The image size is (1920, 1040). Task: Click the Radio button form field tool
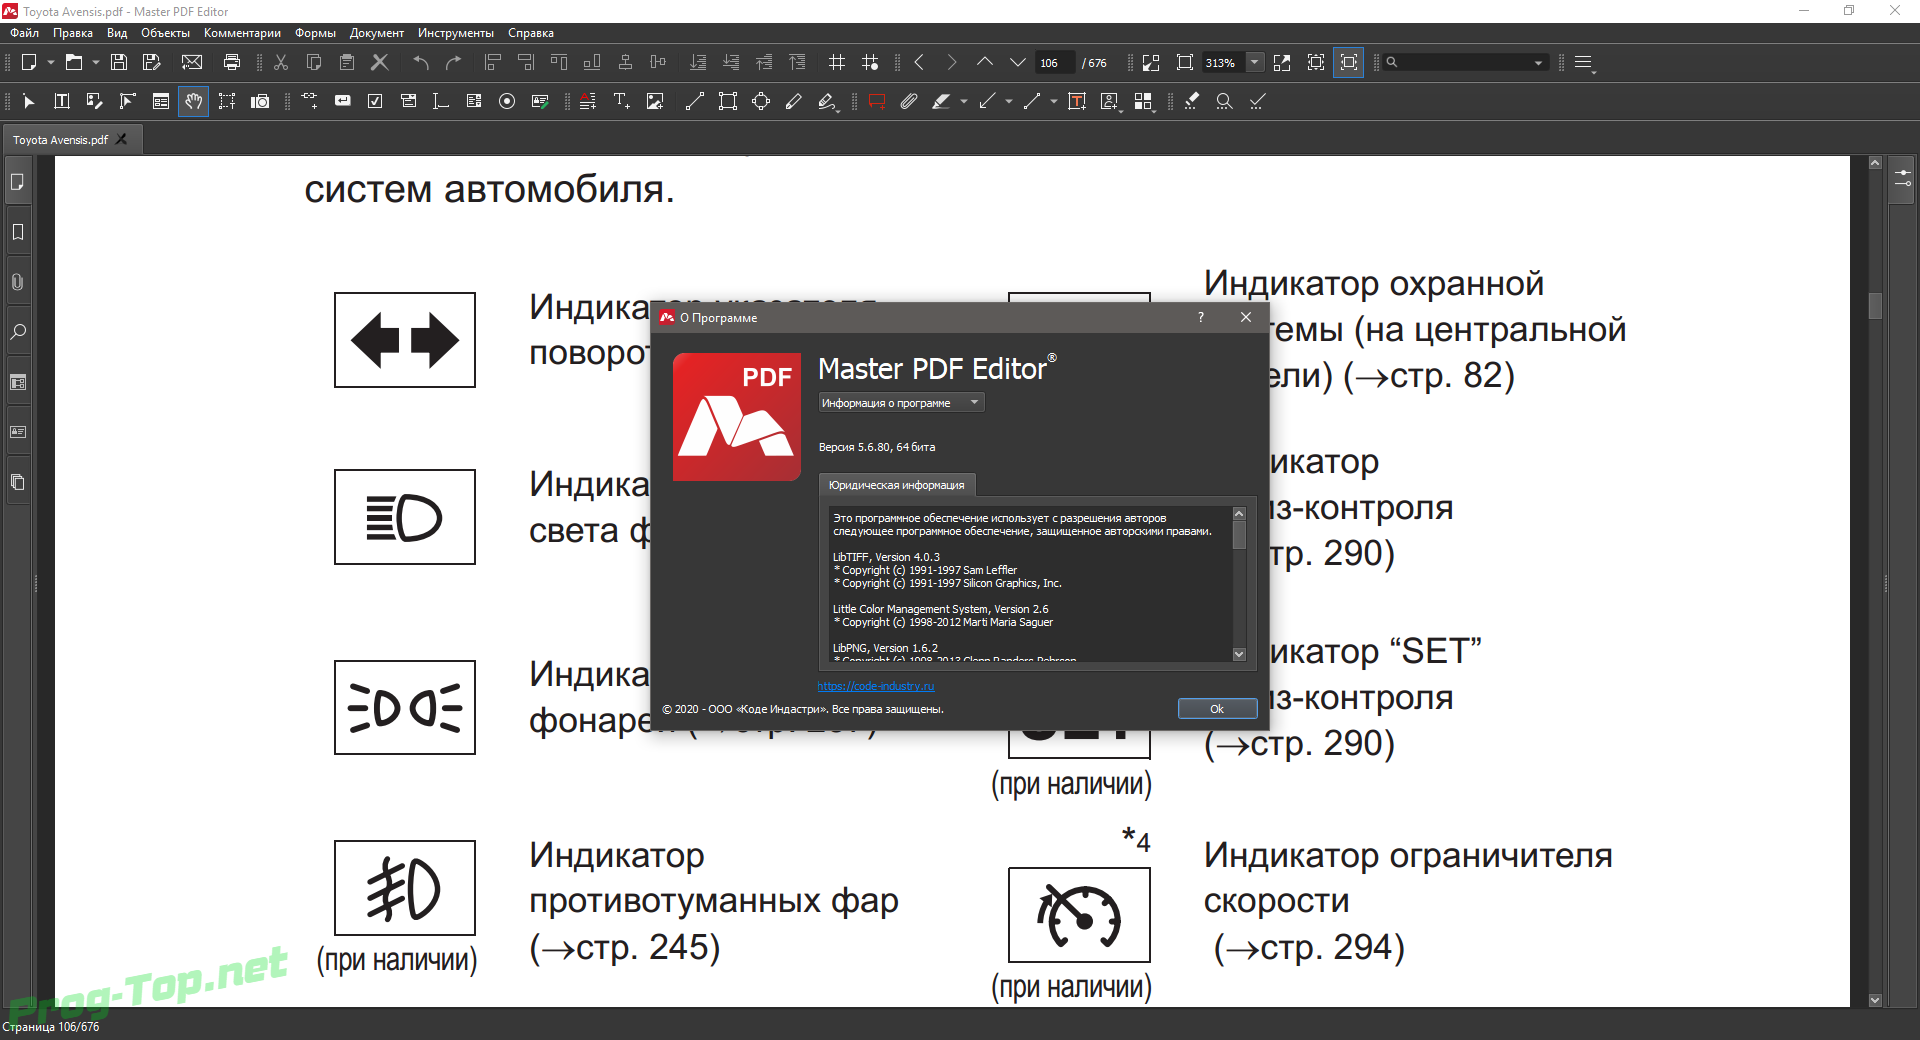click(x=507, y=101)
